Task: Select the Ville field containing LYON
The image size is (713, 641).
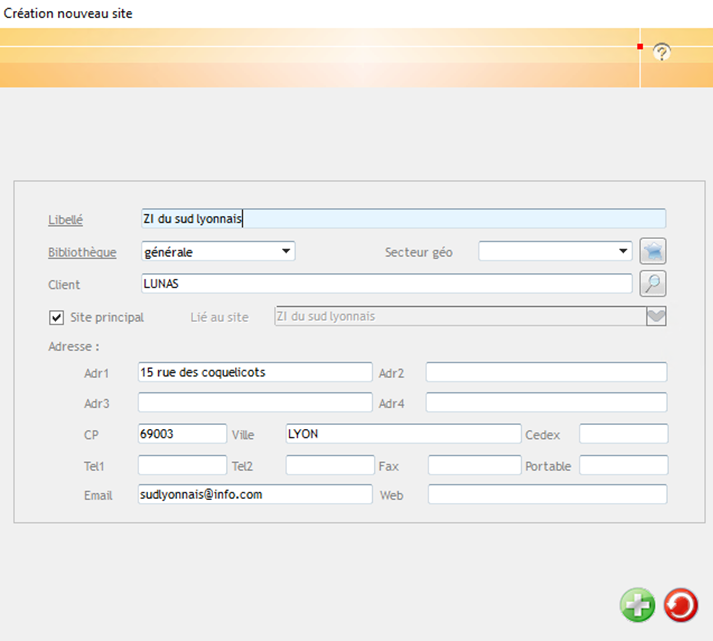Action: 403,434
